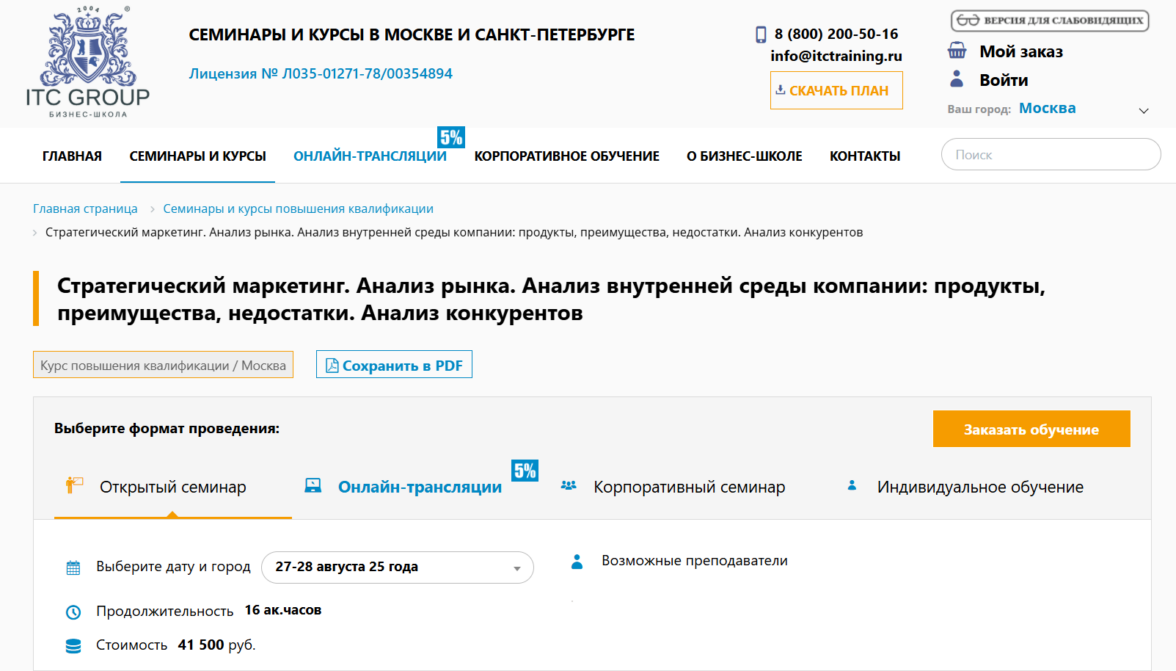Click the clock icon beside Продолжительность

(73, 612)
